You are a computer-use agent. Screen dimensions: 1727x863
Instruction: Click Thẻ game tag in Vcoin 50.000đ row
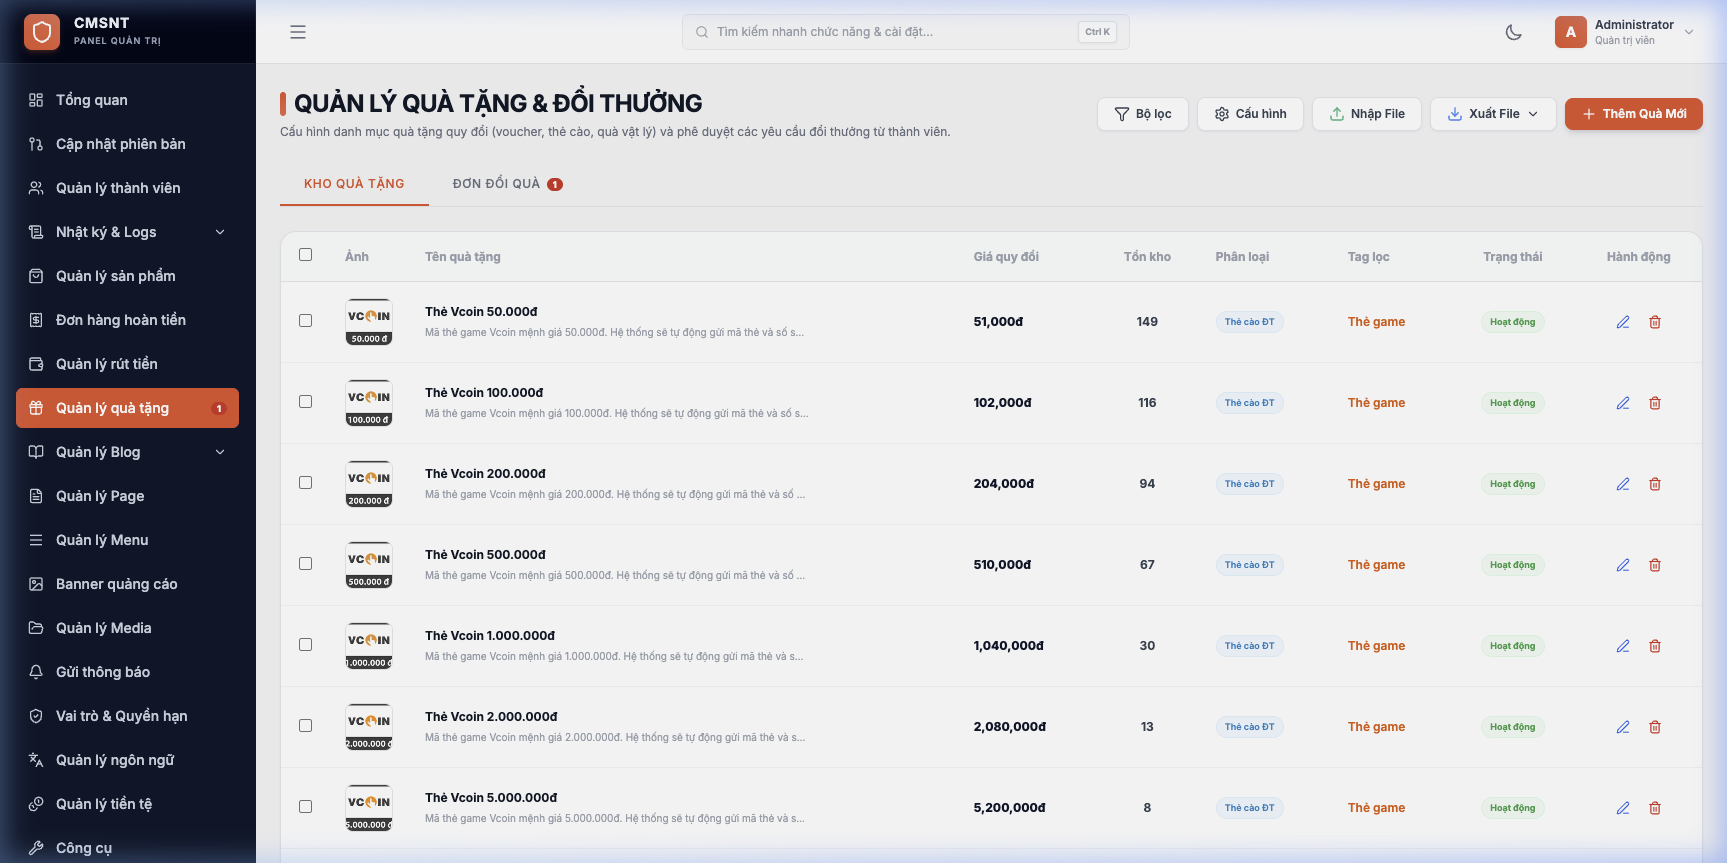click(x=1376, y=322)
